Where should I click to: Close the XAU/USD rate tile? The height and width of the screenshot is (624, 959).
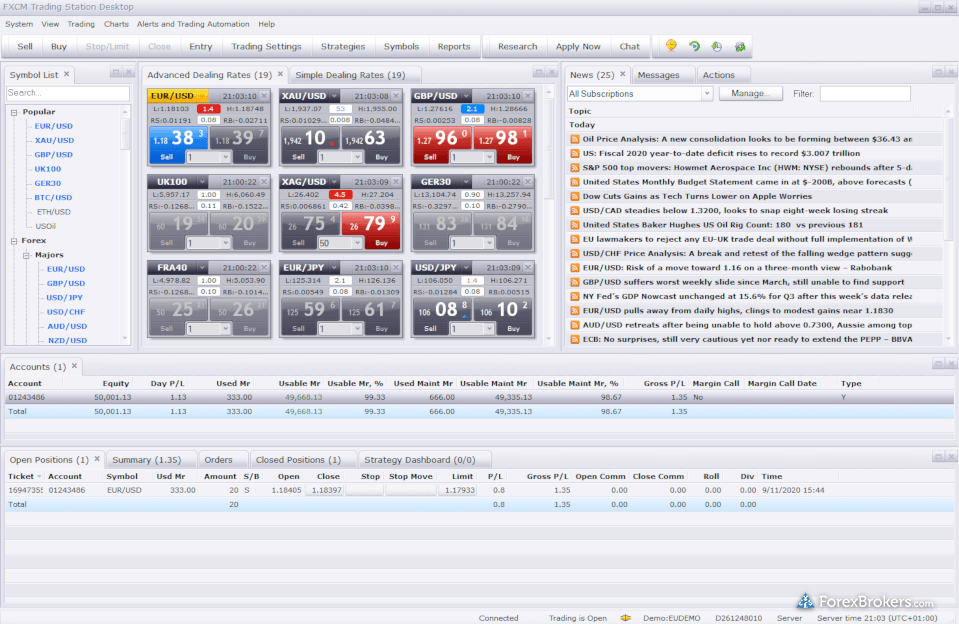396,96
